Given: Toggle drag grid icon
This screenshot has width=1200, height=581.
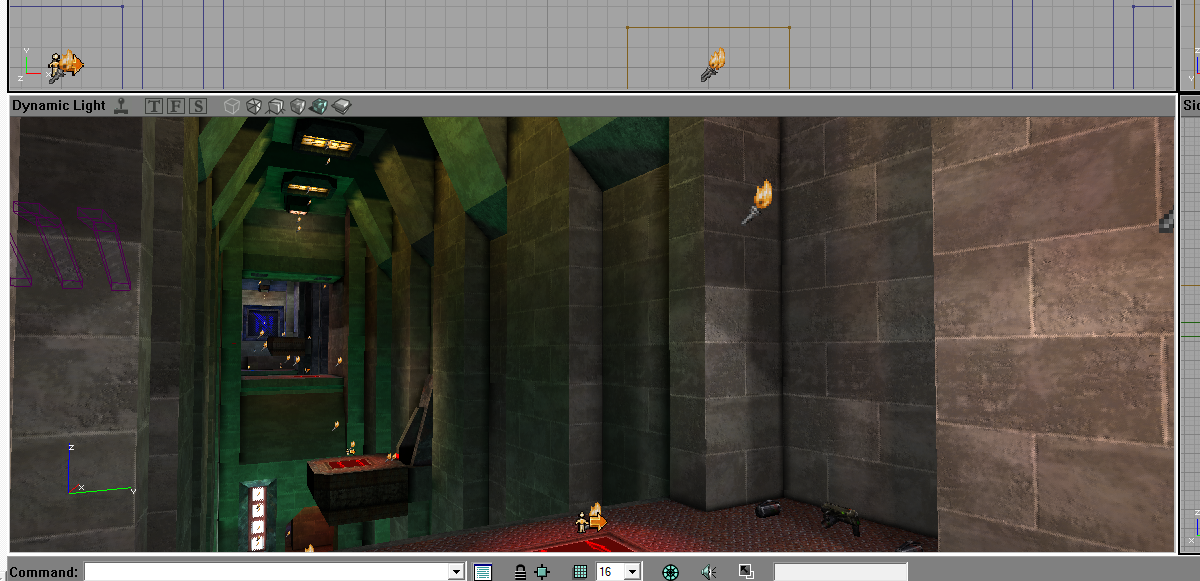Looking at the screenshot, I should click(x=580, y=572).
